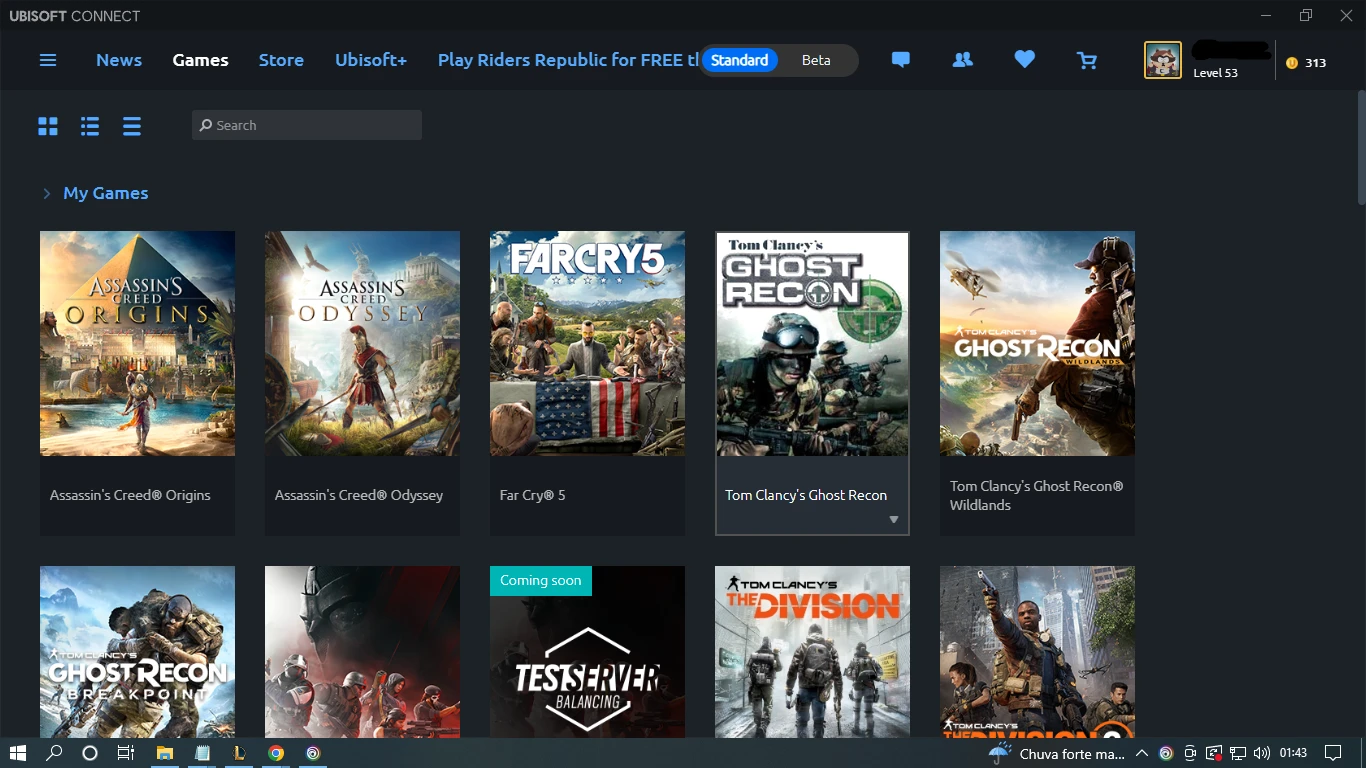
Task: Click the Coming soon badge
Action: [x=541, y=580]
